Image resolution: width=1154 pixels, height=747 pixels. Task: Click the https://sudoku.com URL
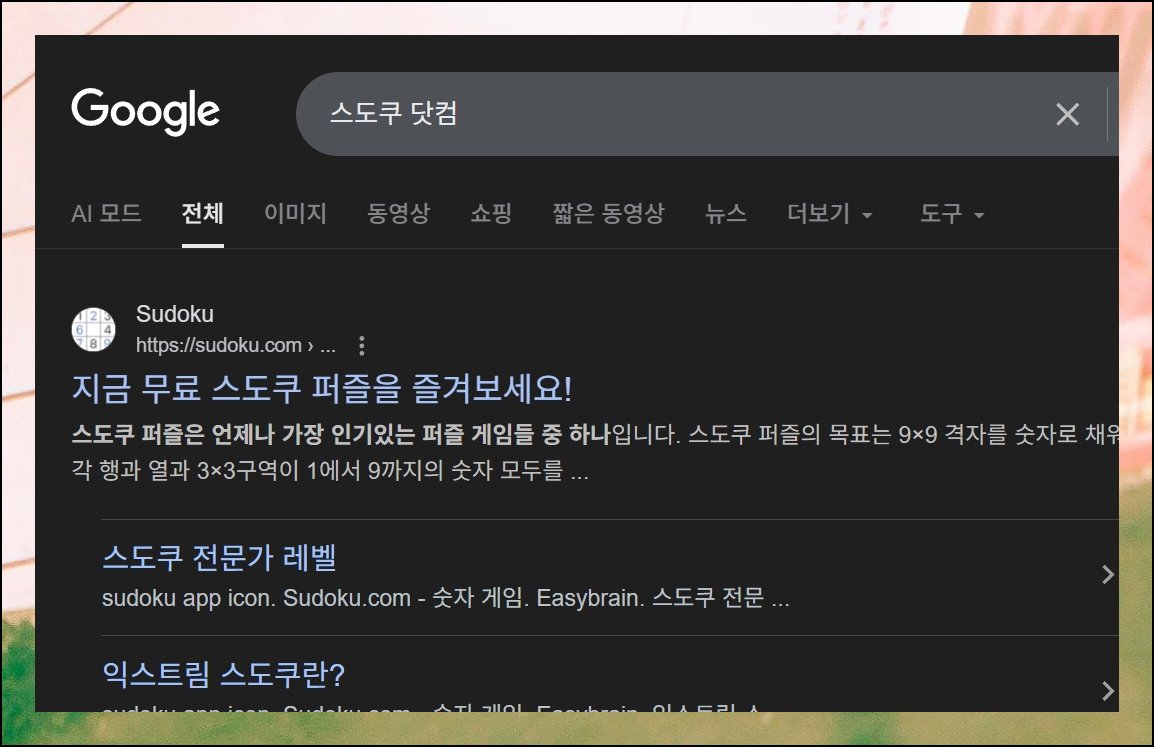coord(236,345)
